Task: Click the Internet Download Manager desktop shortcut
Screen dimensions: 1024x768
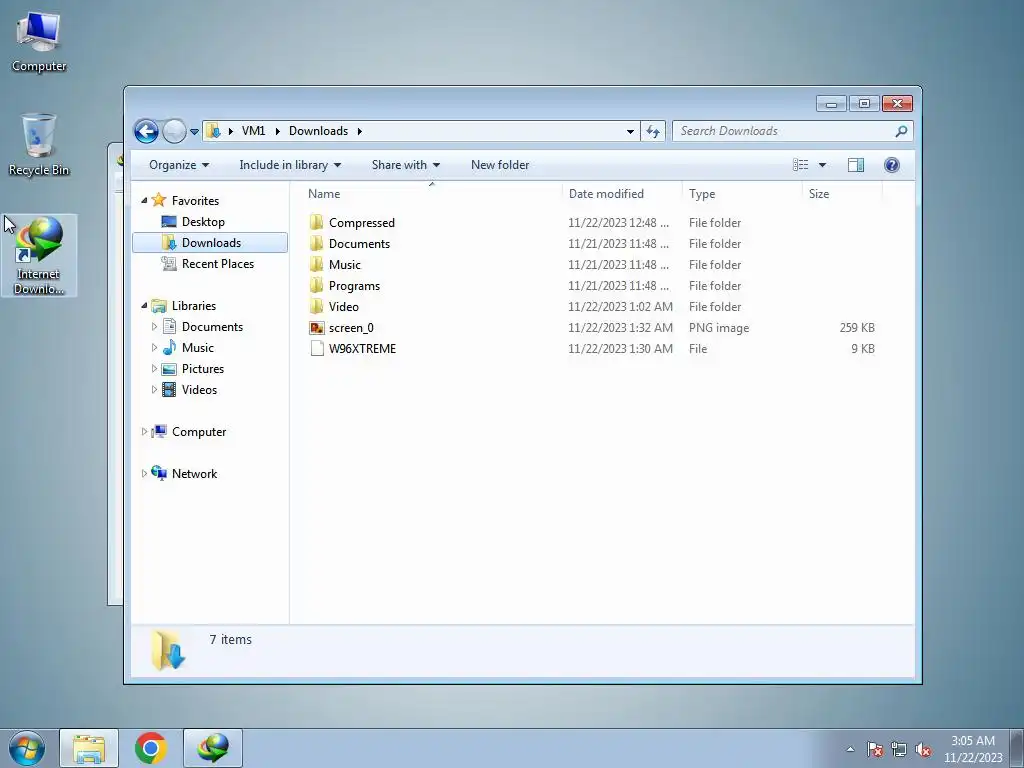Action: point(39,256)
